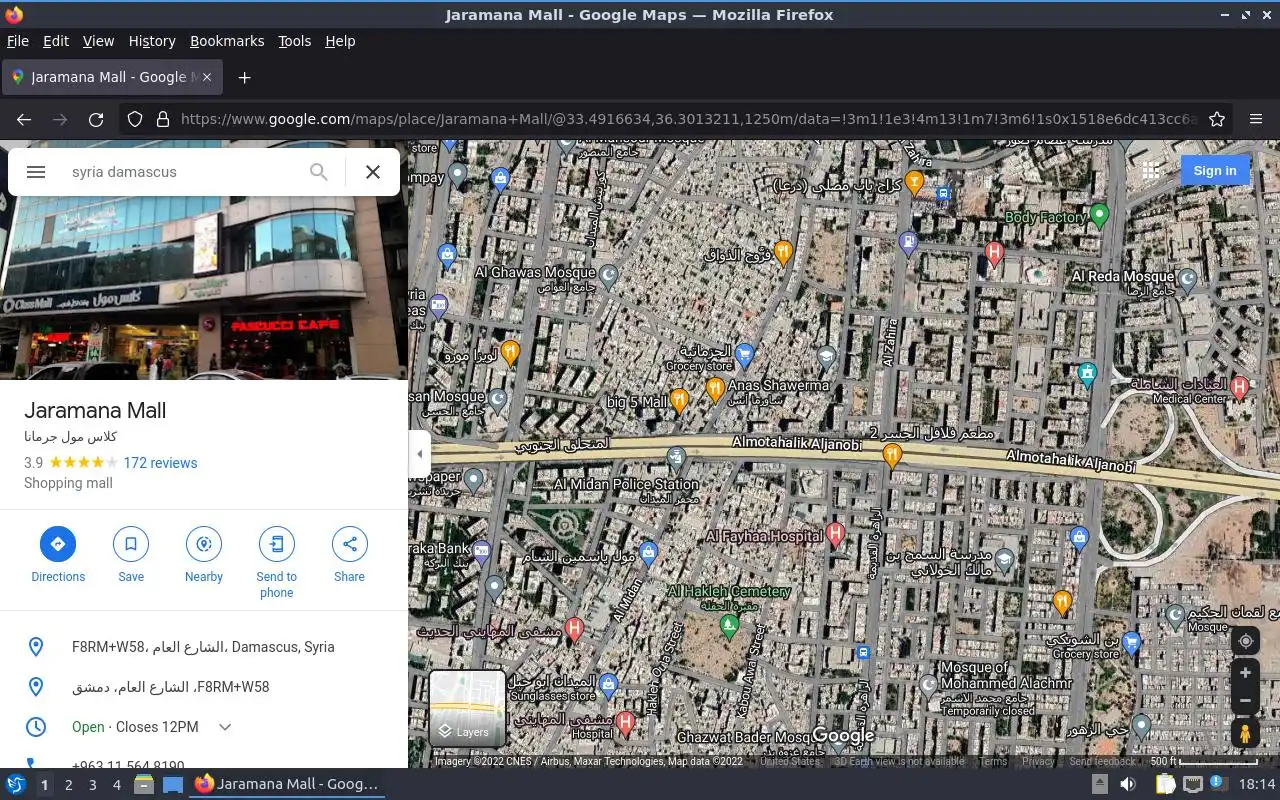
Task: Click the search magnifier icon
Action: click(318, 172)
